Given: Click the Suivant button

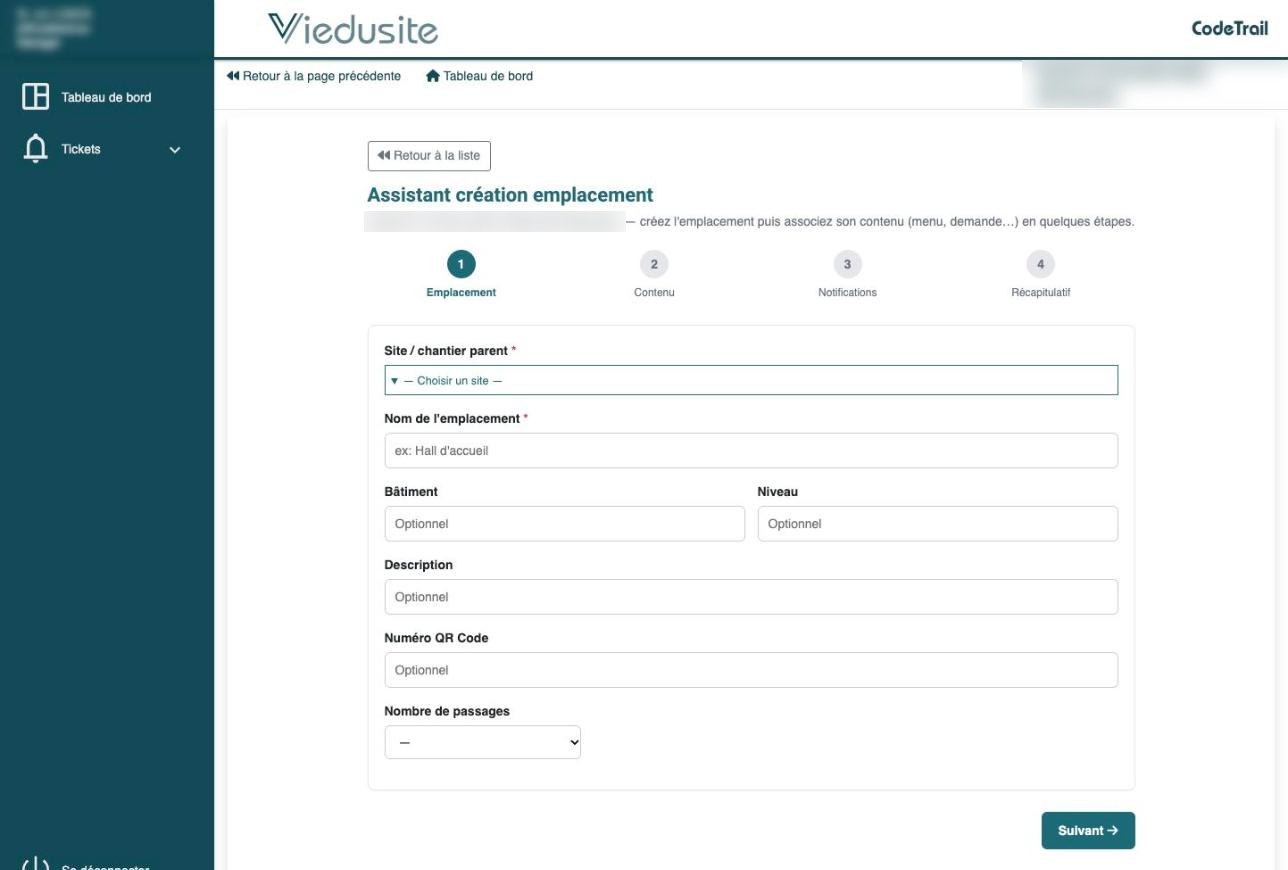Looking at the screenshot, I should pos(1088,831).
